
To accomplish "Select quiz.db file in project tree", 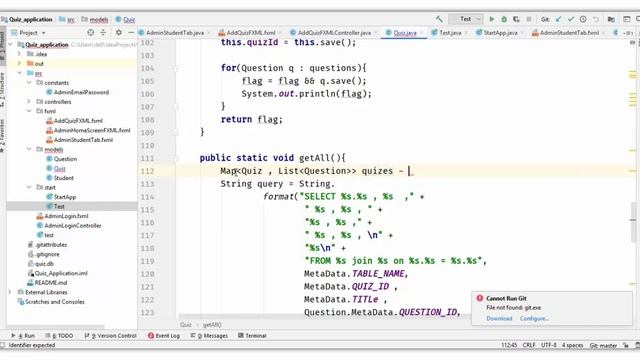I will coord(40,264).
